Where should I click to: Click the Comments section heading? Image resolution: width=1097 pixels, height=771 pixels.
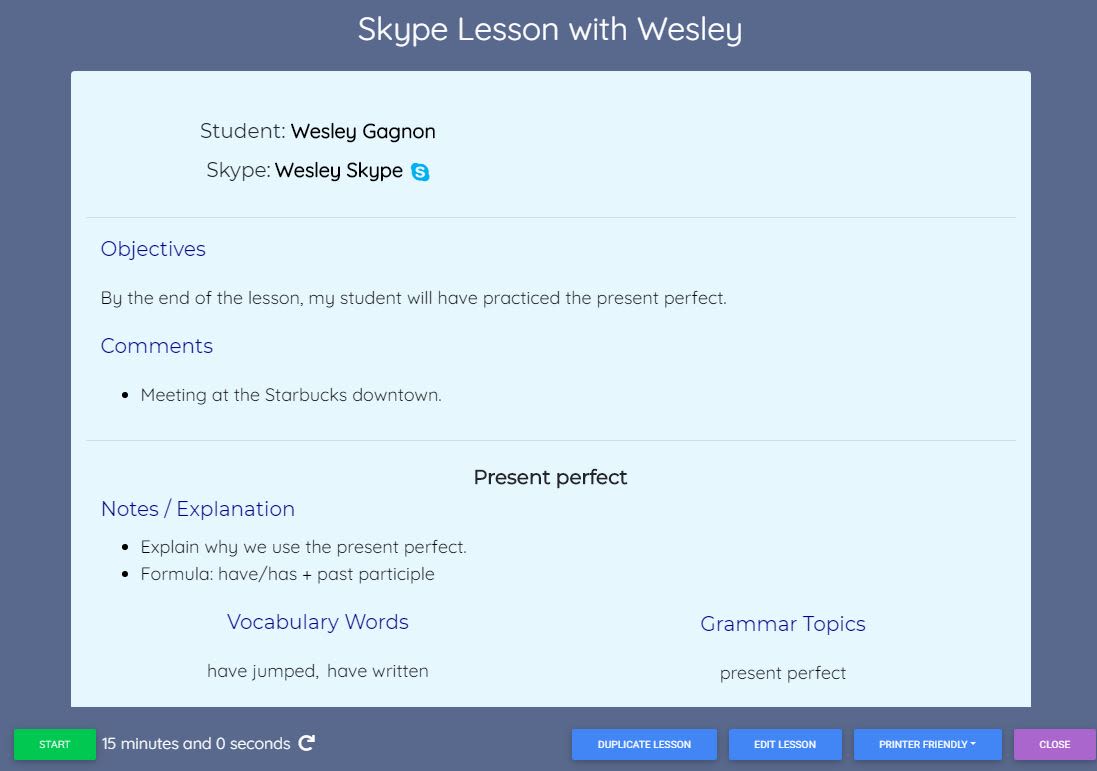[x=156, y=346]
